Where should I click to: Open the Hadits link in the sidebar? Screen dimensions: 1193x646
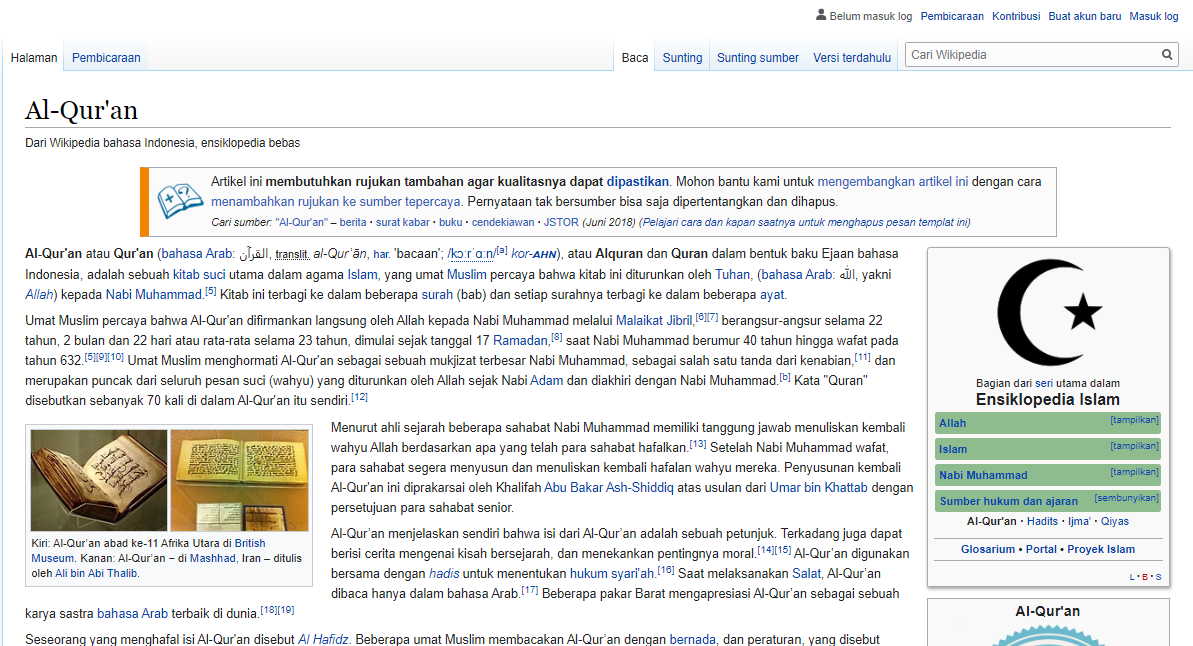(x=1042, y=521)
